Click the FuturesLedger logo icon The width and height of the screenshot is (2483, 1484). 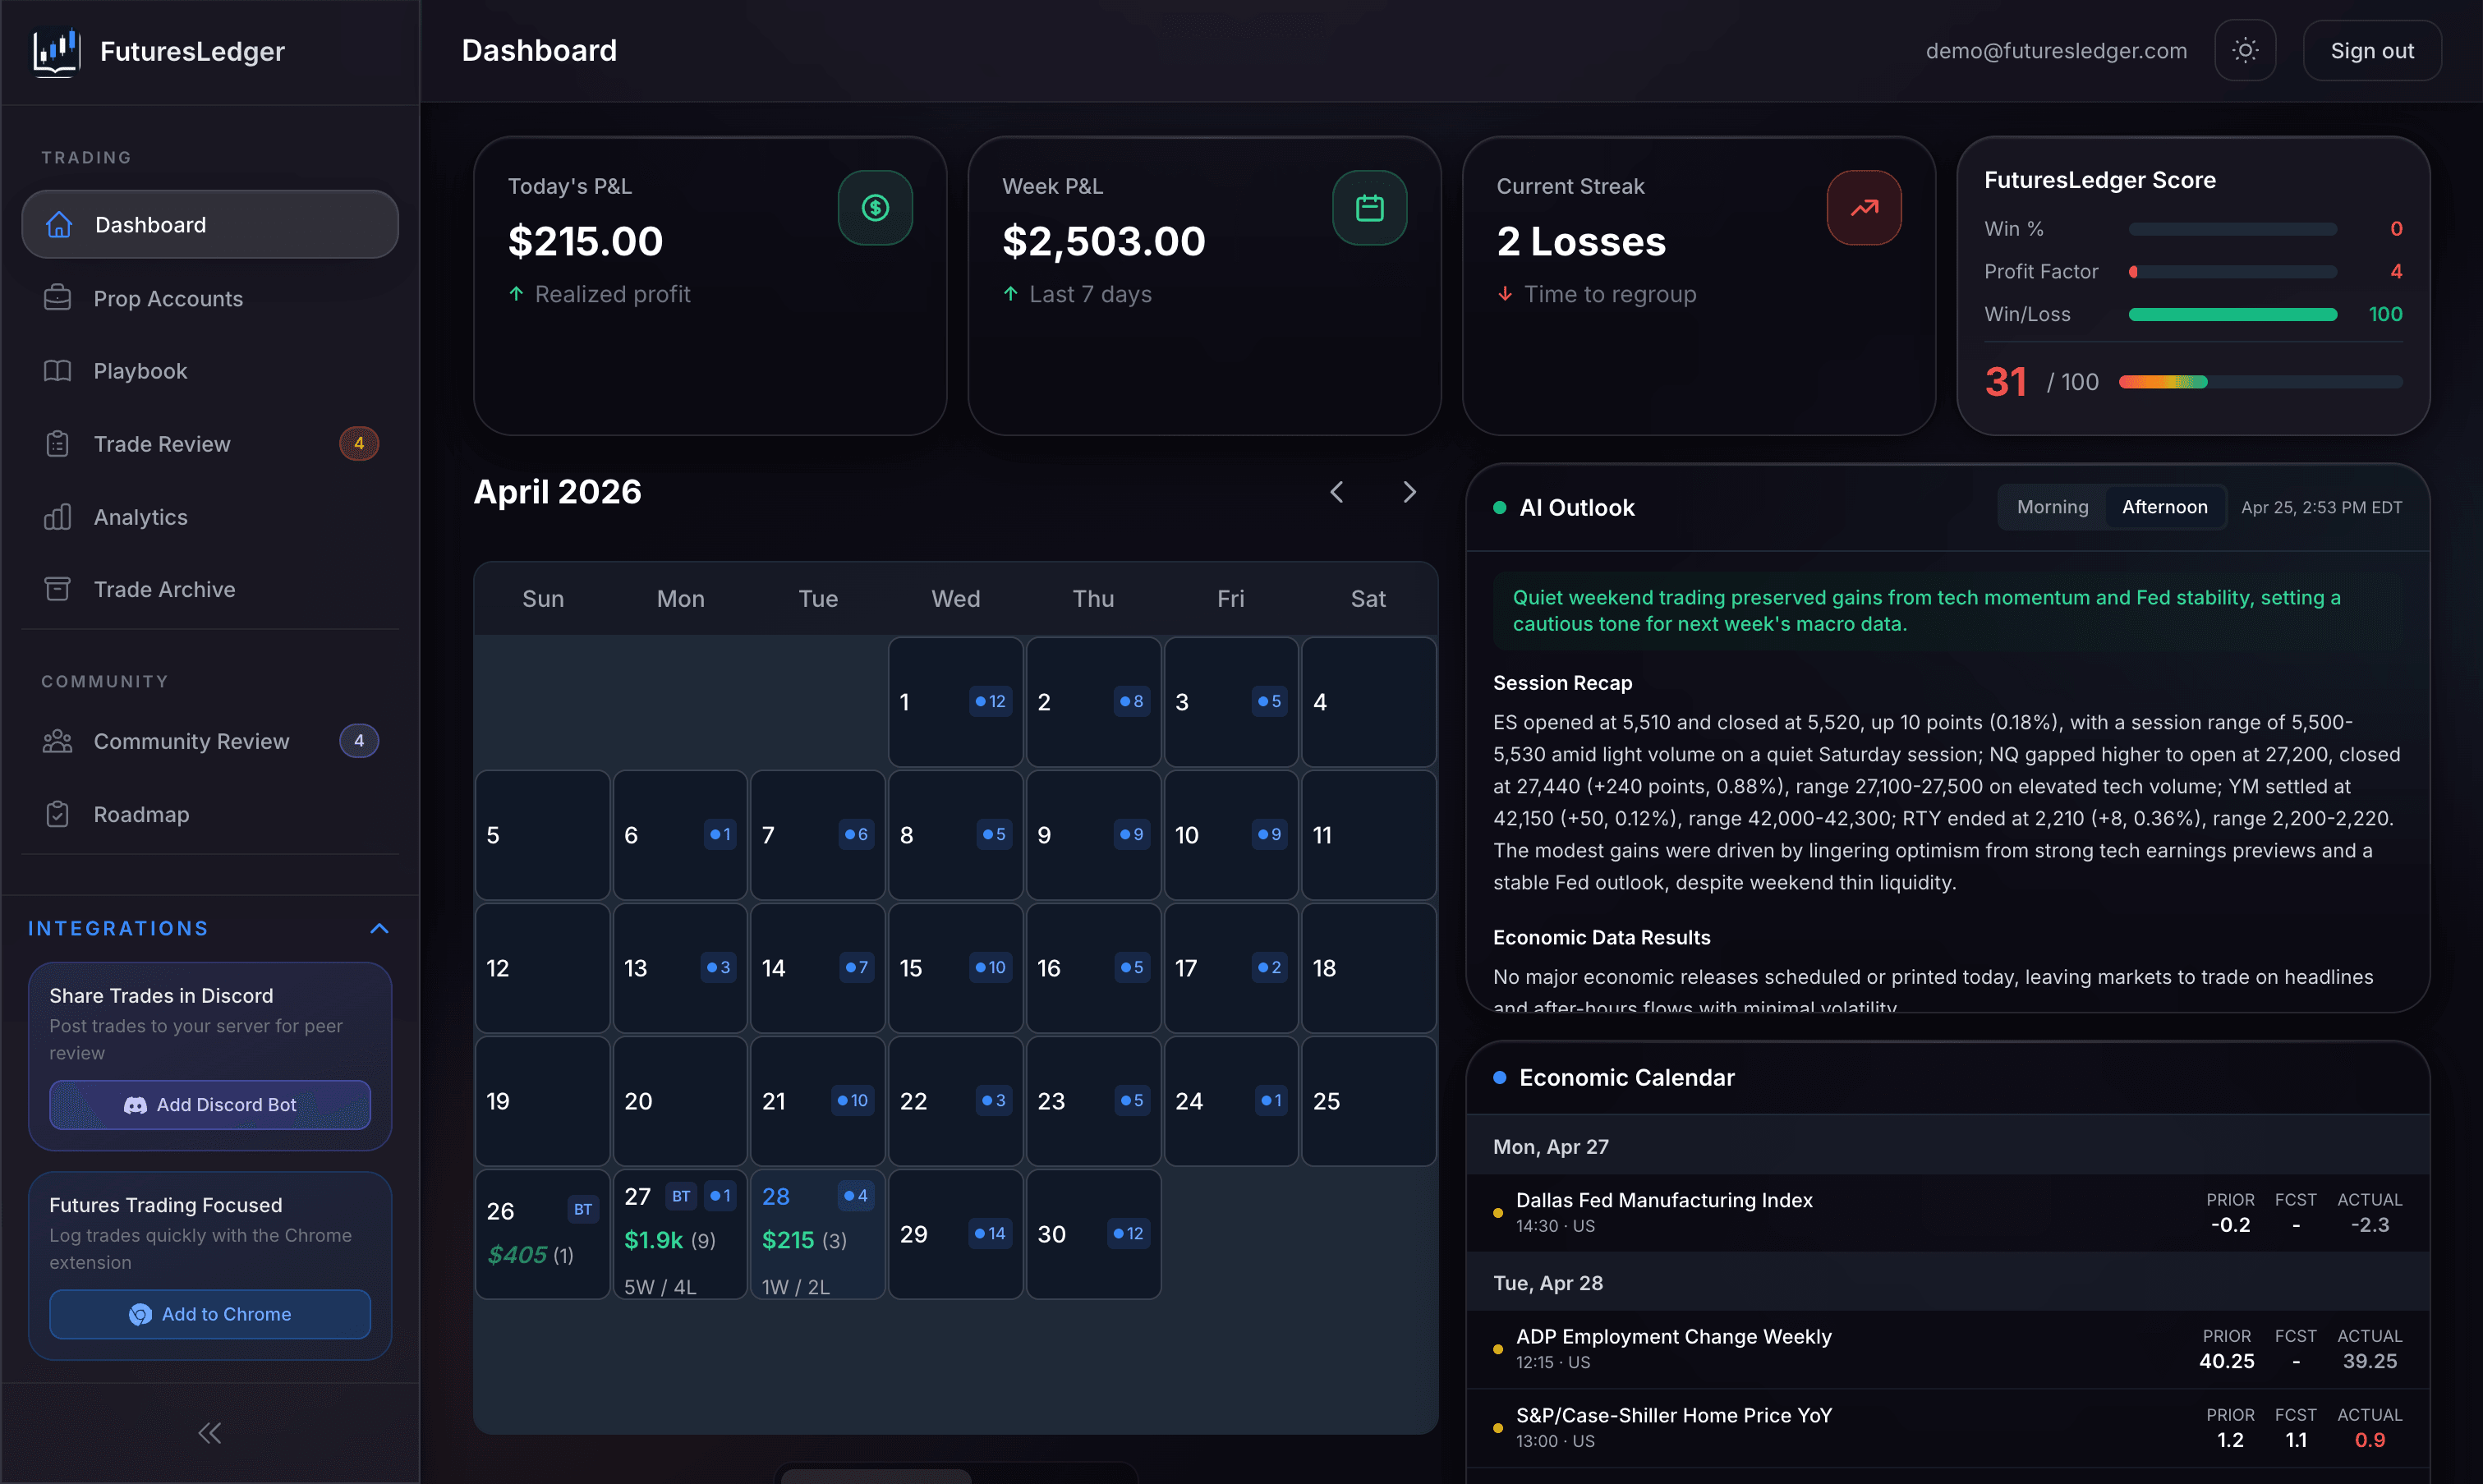[56, 51]
